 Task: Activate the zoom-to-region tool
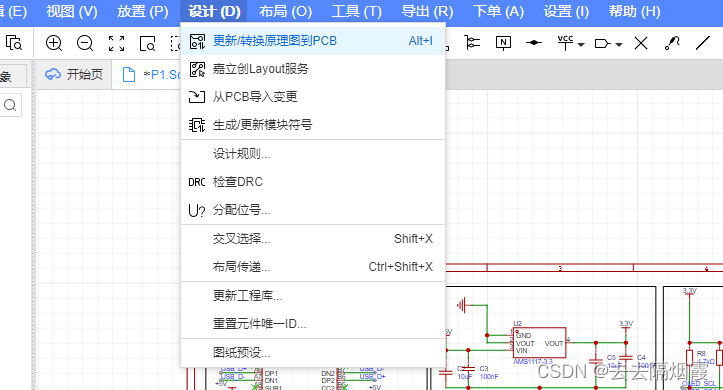tap(148, 43)
